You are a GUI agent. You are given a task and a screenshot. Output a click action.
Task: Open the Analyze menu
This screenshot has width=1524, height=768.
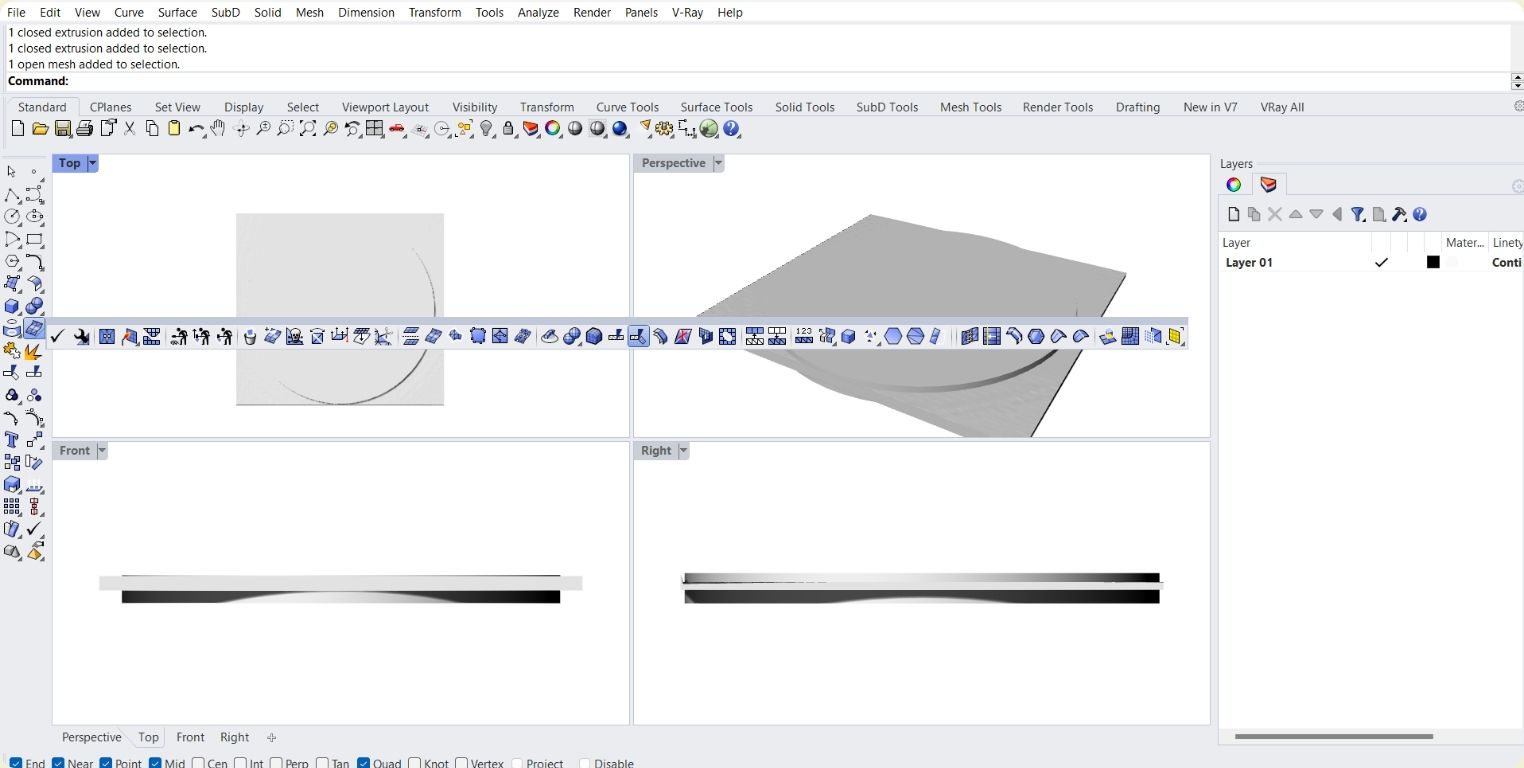538,12
